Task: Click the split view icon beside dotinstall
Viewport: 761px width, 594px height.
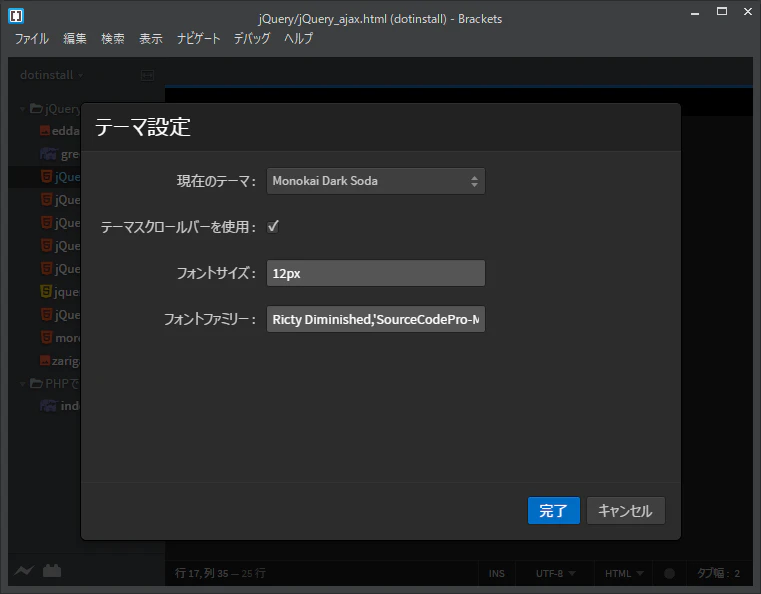Action: pyautogui.click(x=148, y=75)
